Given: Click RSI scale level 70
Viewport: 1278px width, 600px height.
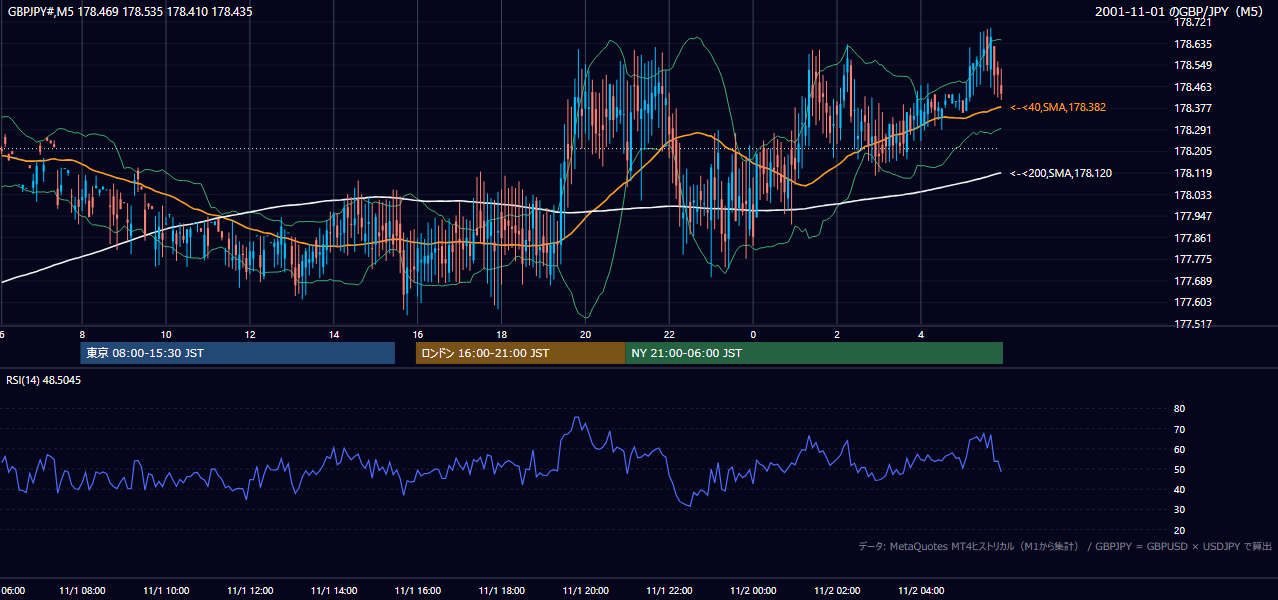Looking at the screenshot, I should 1179,429.
